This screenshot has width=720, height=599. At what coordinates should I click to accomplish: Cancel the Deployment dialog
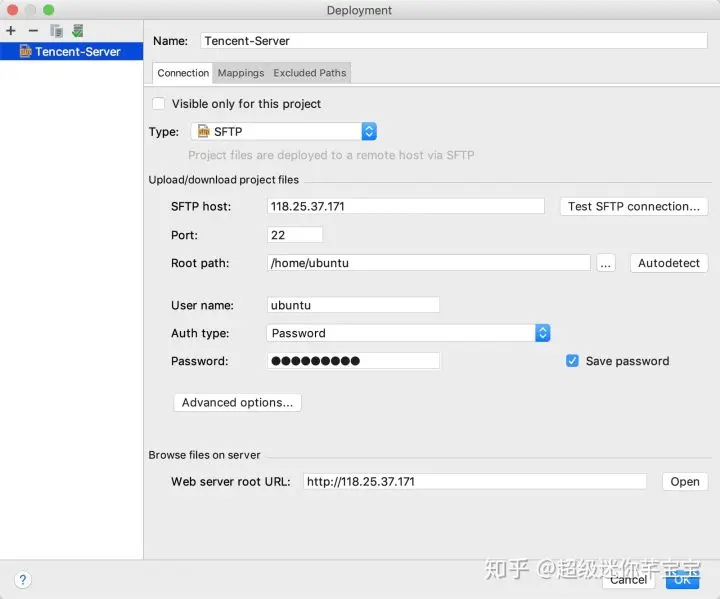coord(628,580)
